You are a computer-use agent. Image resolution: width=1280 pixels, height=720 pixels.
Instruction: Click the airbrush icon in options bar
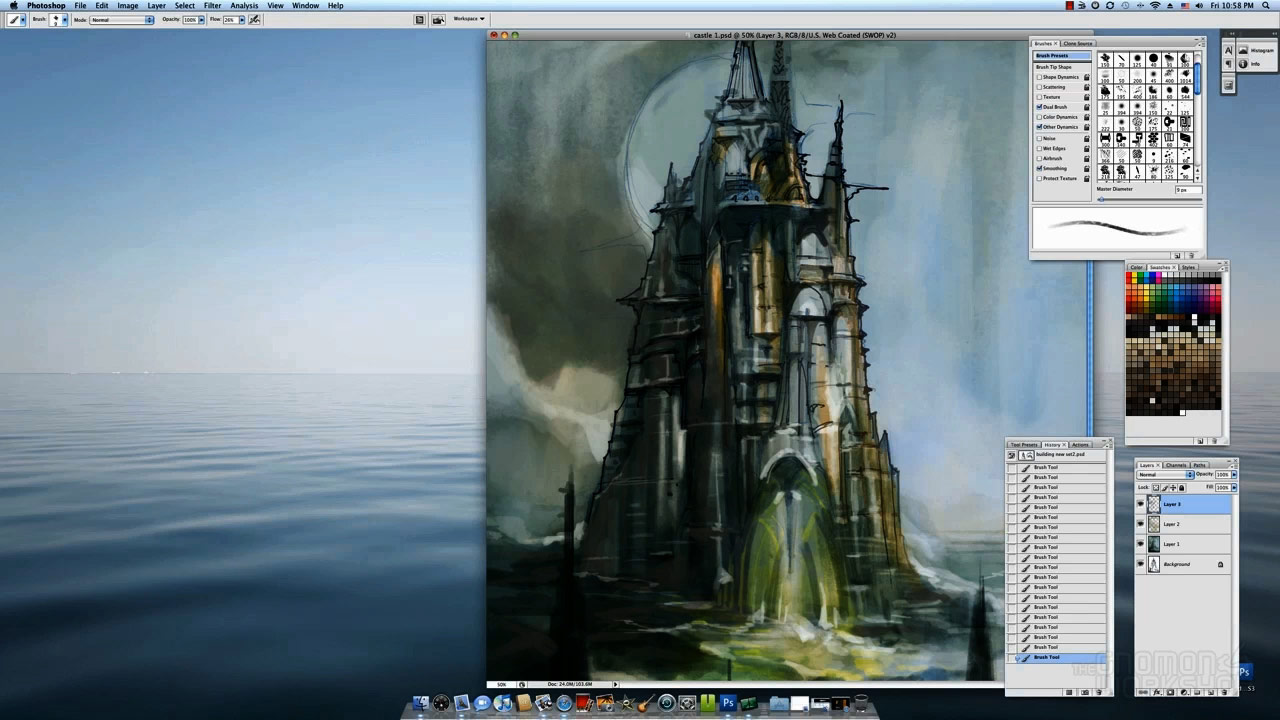[x=255, y=19]
